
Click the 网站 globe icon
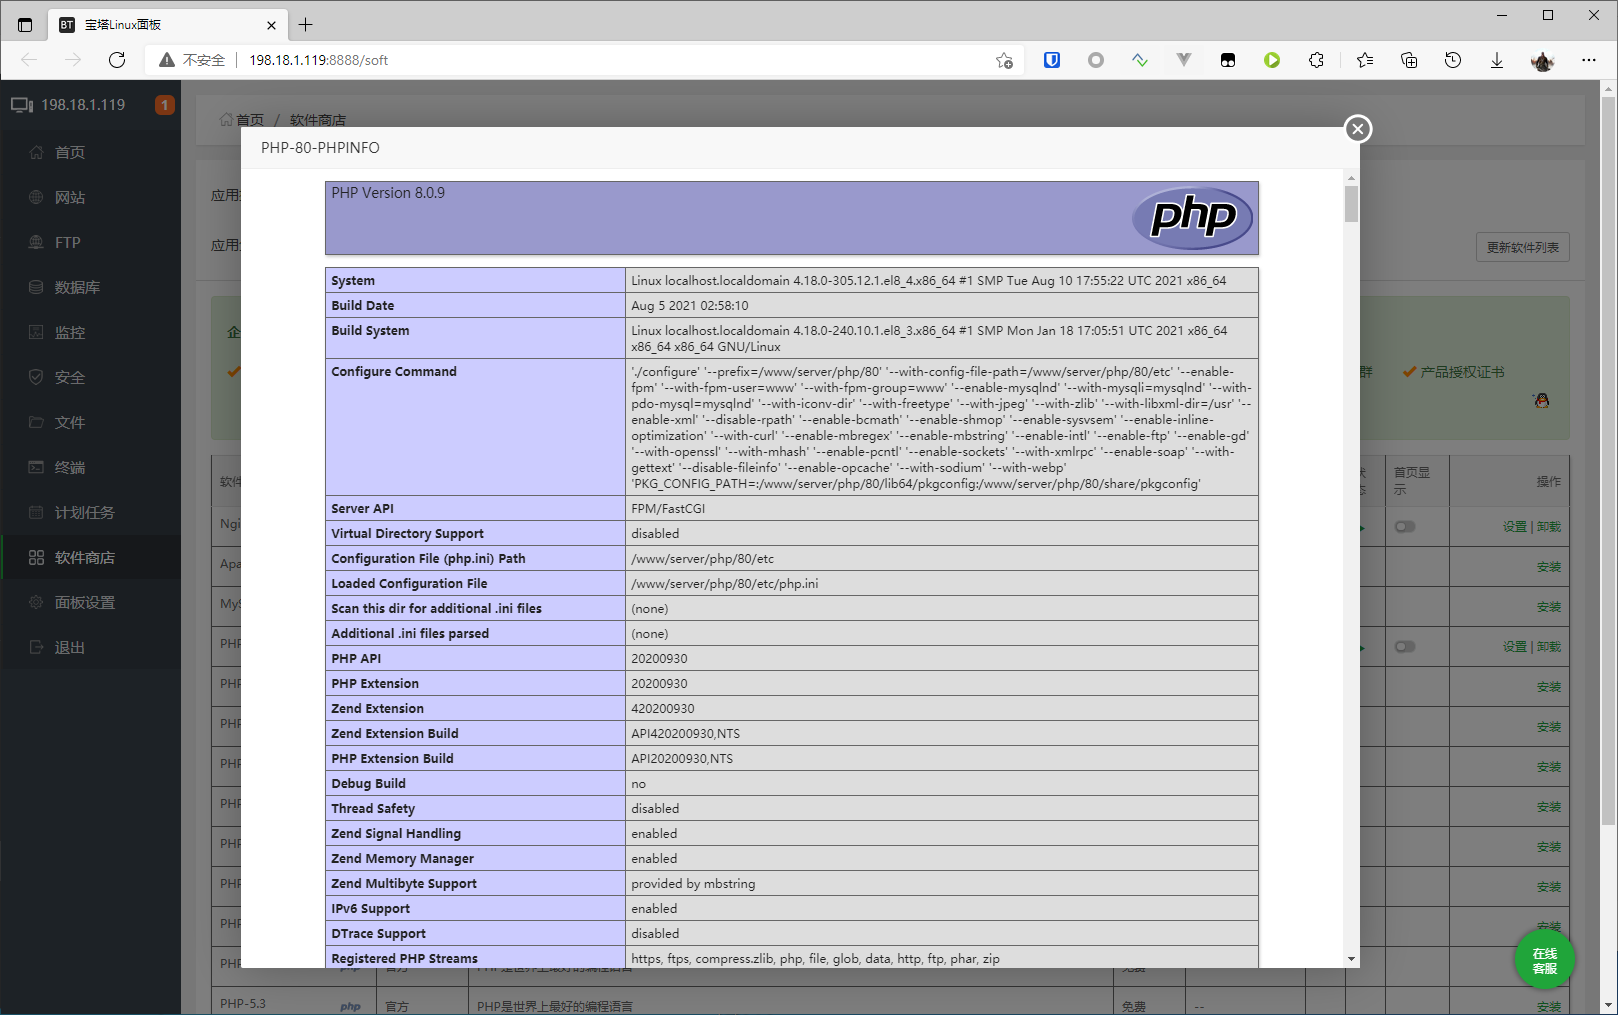[36, 197]
